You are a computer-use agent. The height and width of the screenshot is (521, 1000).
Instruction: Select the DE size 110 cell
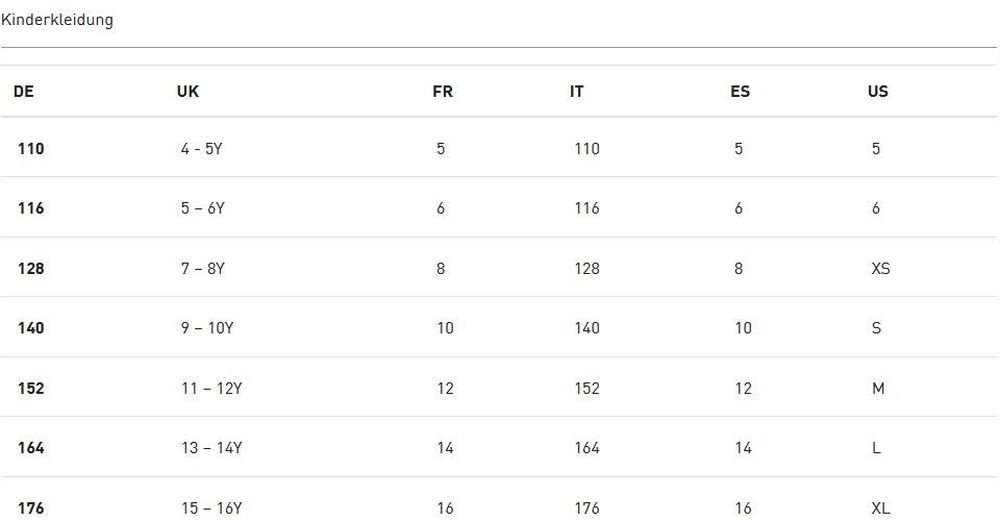click(x=31, y=149)
